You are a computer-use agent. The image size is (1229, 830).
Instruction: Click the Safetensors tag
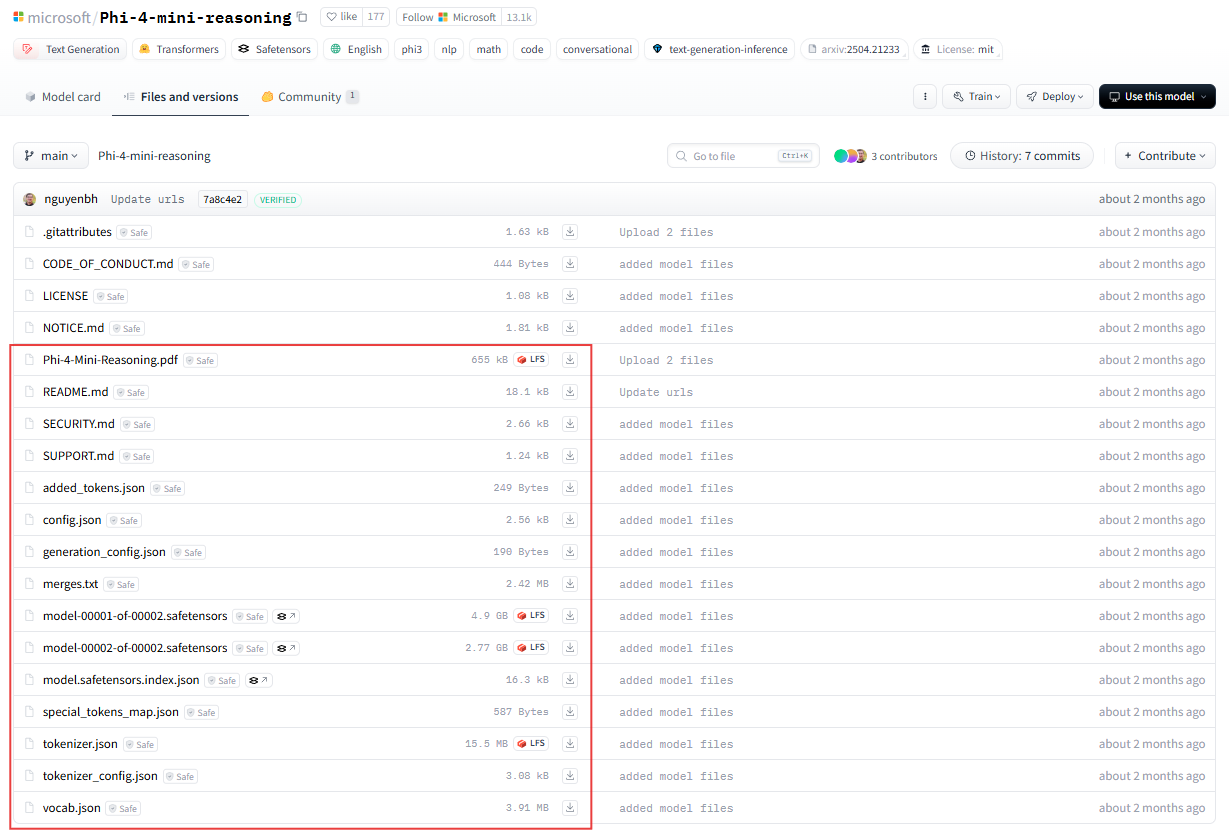pos(275,49)
